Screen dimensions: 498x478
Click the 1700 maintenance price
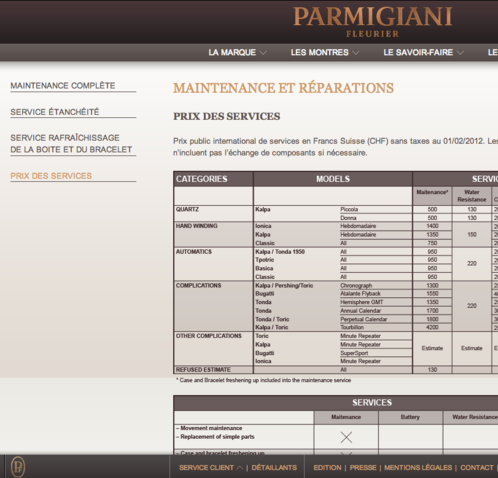coord(432,311)
